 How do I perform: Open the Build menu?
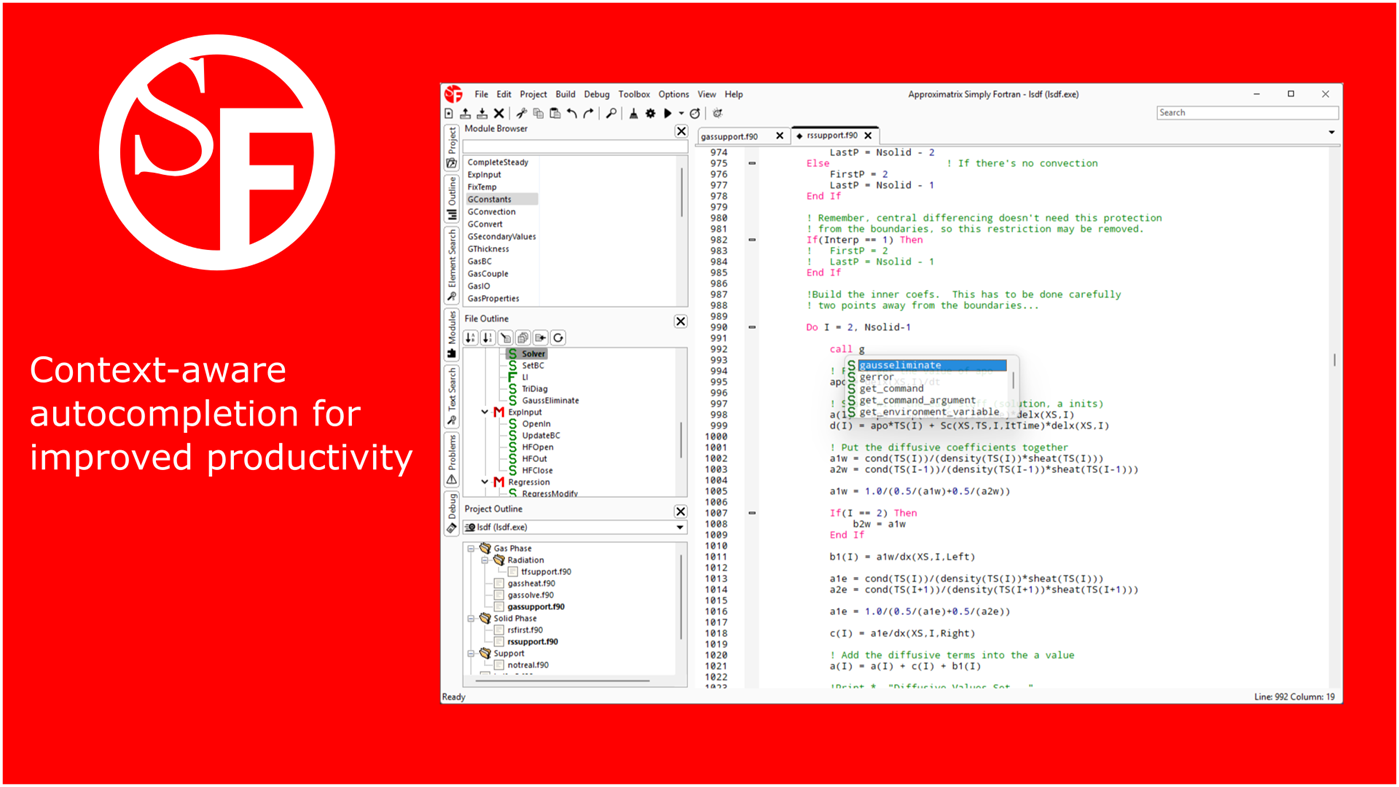565,94
